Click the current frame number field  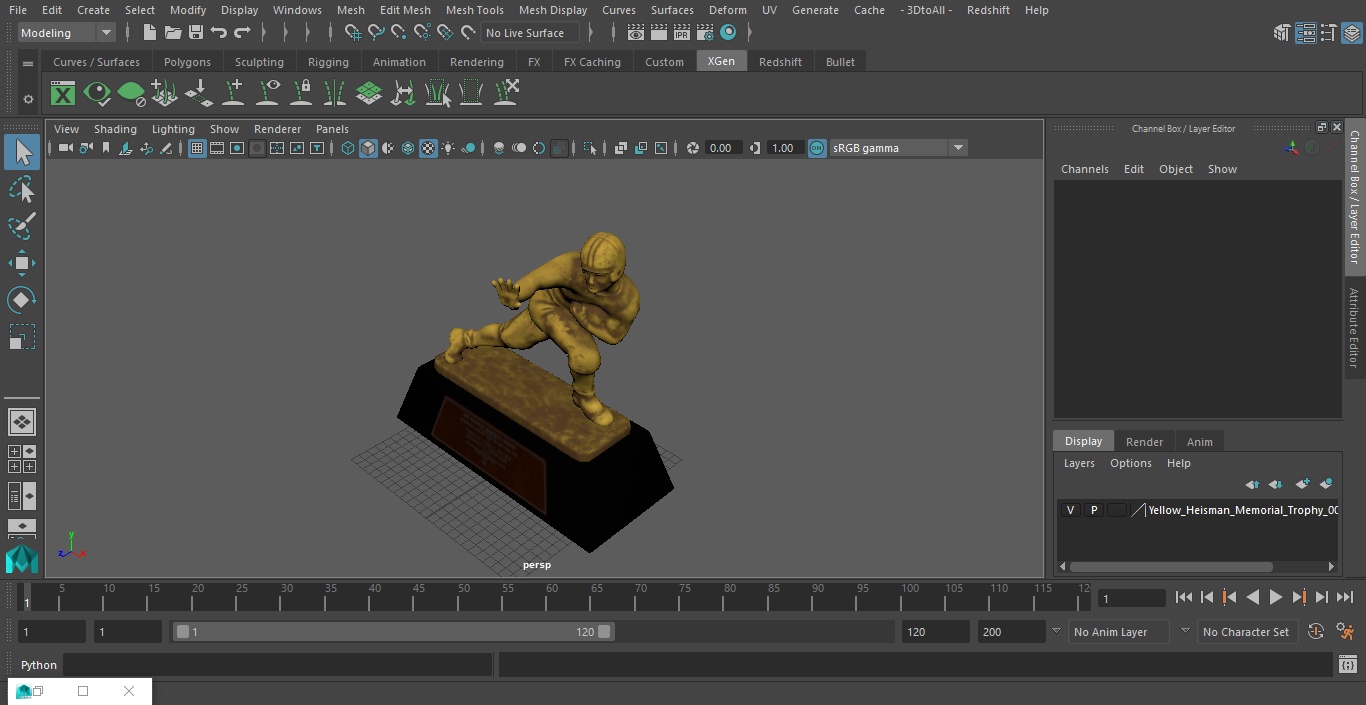(1132, 598)
